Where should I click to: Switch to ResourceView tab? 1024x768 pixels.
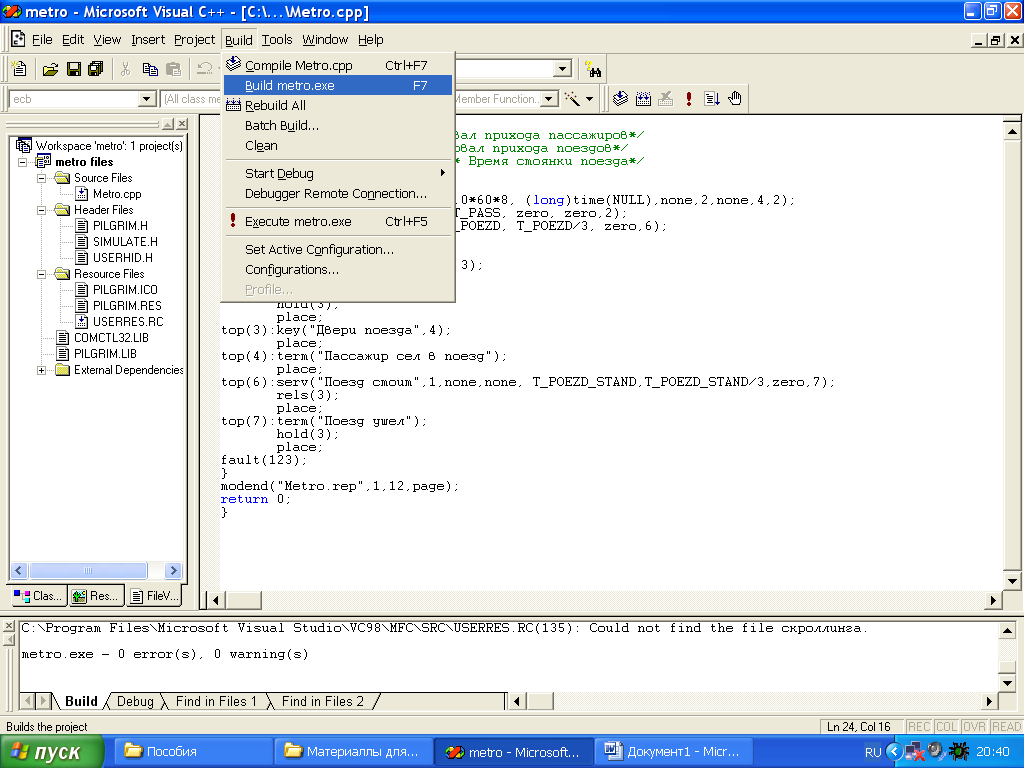(95, 596)
